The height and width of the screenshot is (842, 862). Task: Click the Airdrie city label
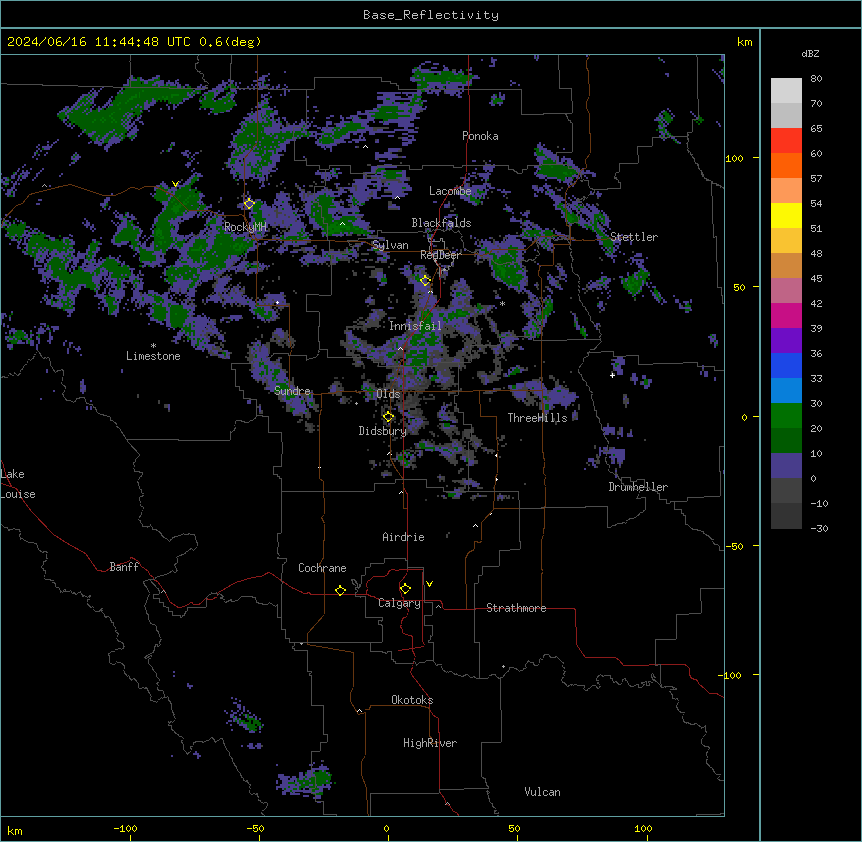point(403,537)
